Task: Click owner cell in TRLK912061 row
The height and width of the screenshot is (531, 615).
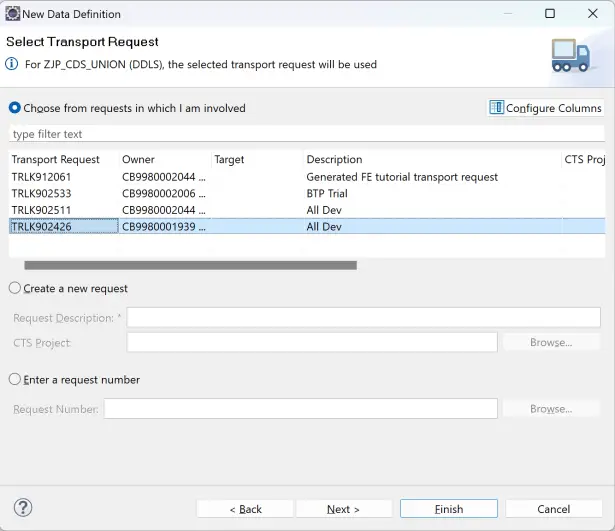Action: click(x=164, y=177)
